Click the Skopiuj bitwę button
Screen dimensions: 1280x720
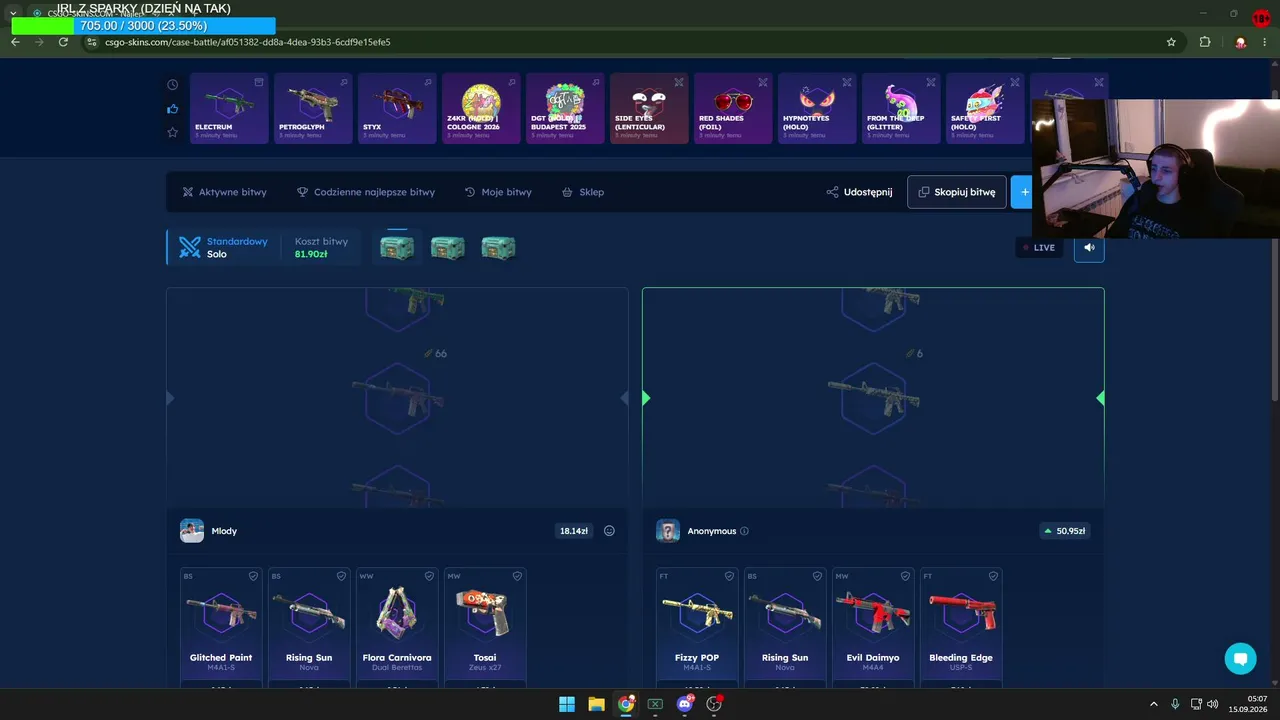point(957,192)
